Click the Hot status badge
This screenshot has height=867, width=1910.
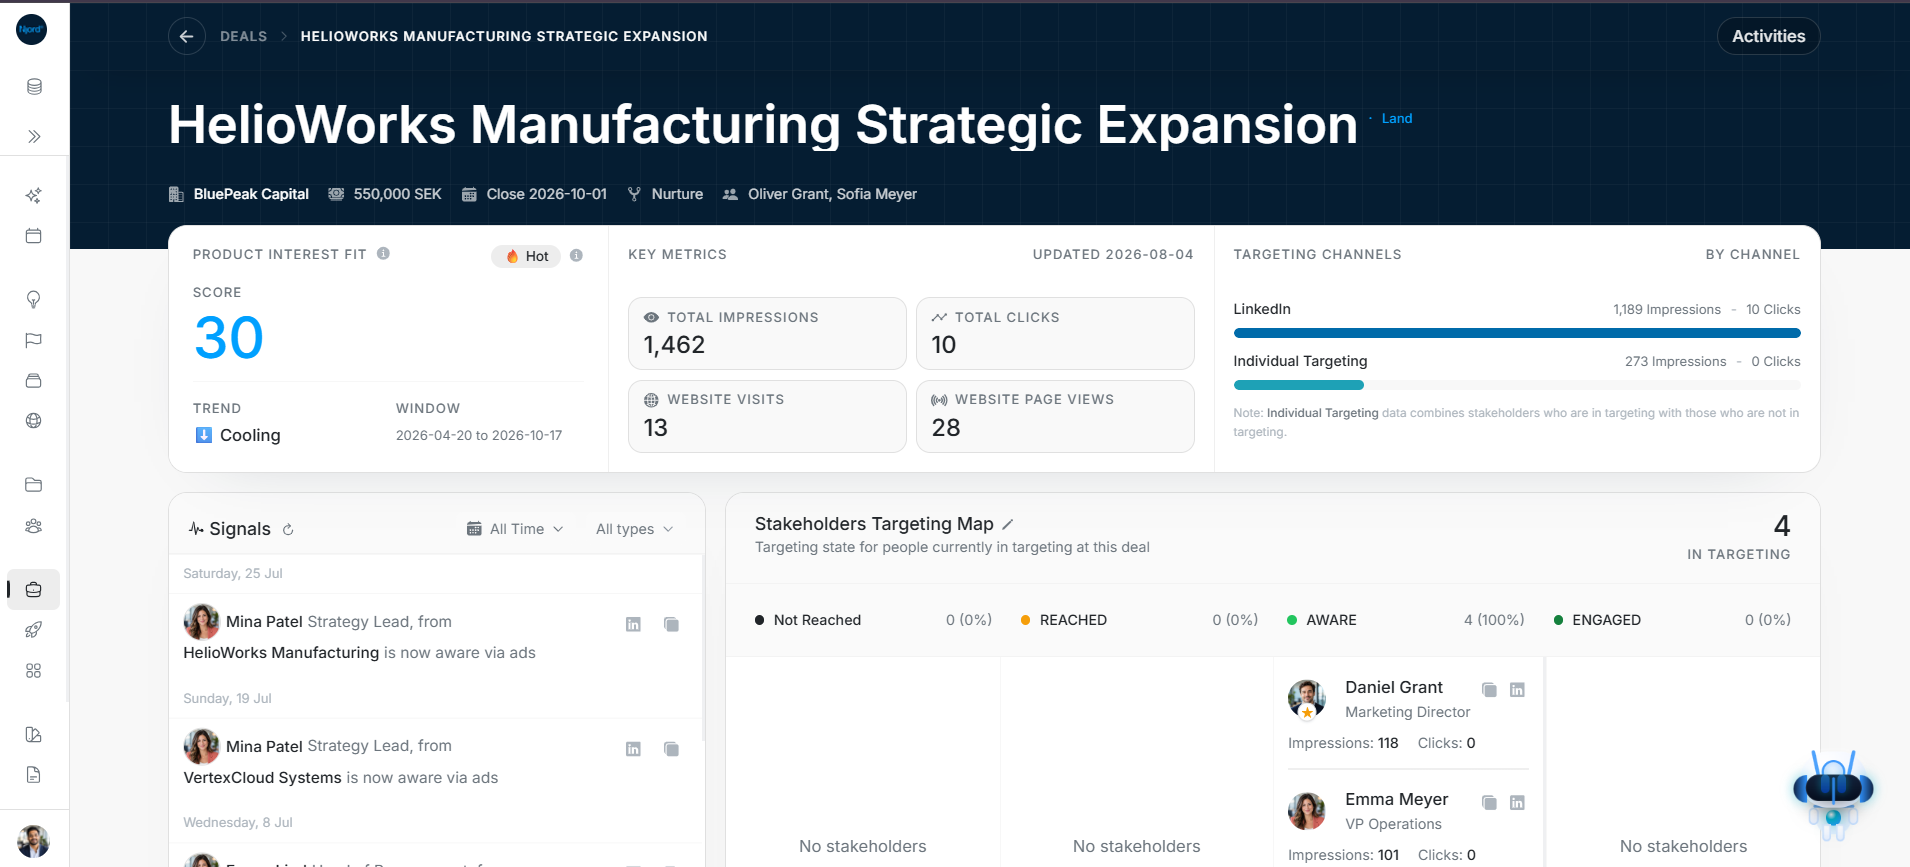tap(526, 256)
